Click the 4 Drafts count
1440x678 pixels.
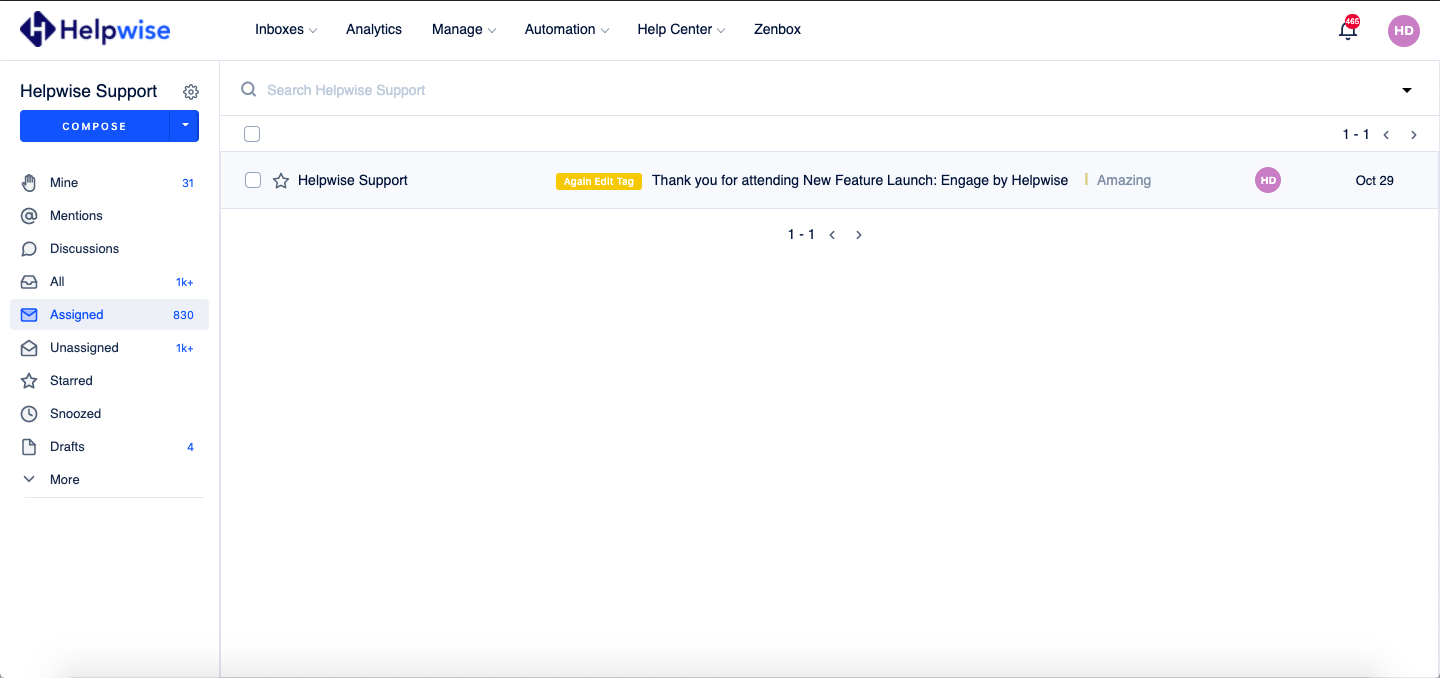point(191,447)
